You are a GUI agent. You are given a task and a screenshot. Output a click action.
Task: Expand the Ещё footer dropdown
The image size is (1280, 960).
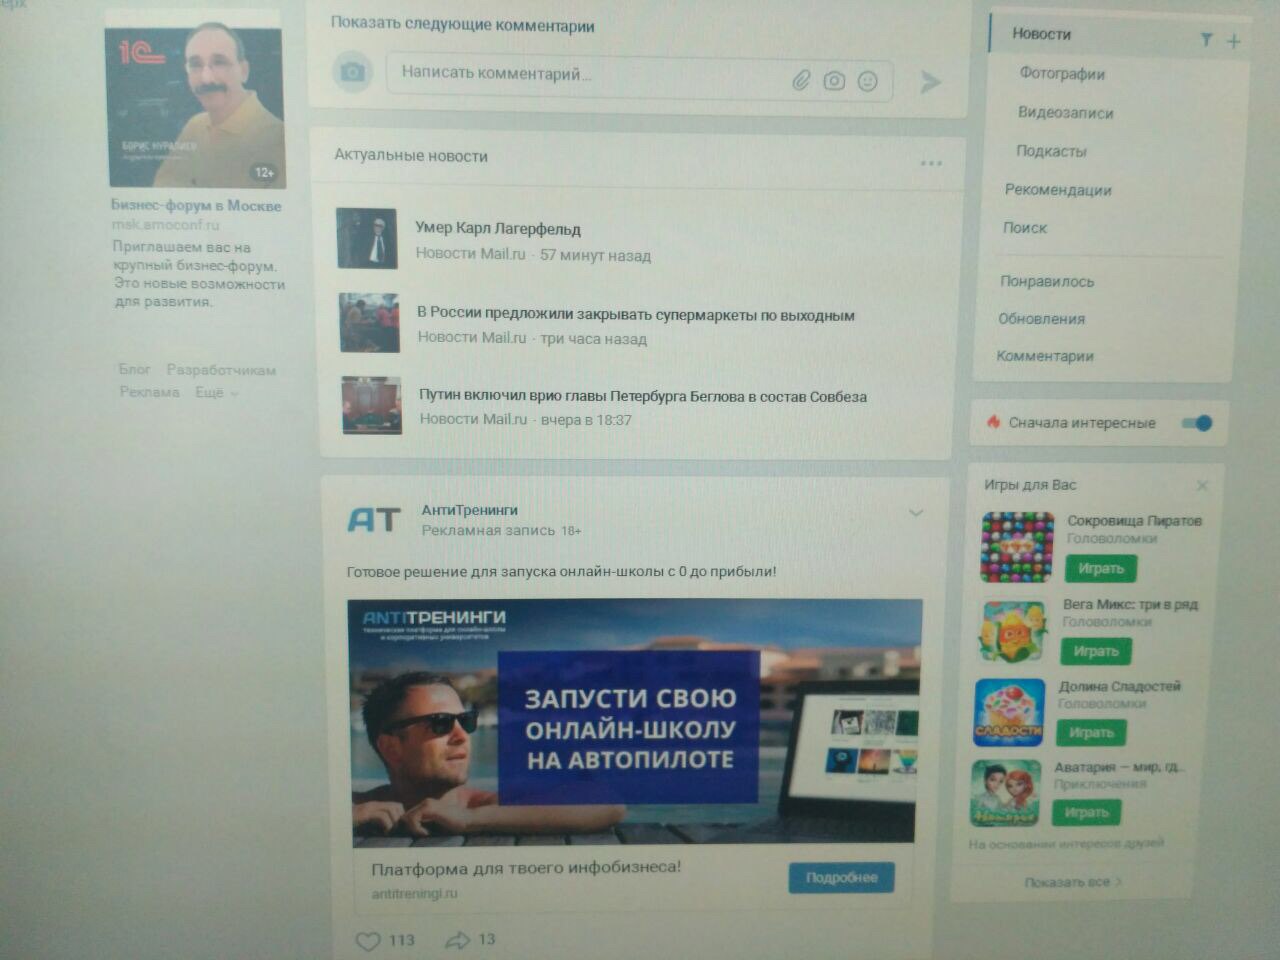217,393
